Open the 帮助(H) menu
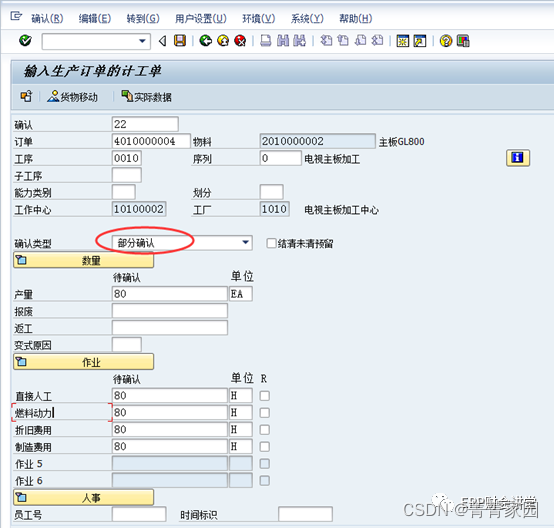This screenshot has width=554, height=528. click(x=356, y=18)
